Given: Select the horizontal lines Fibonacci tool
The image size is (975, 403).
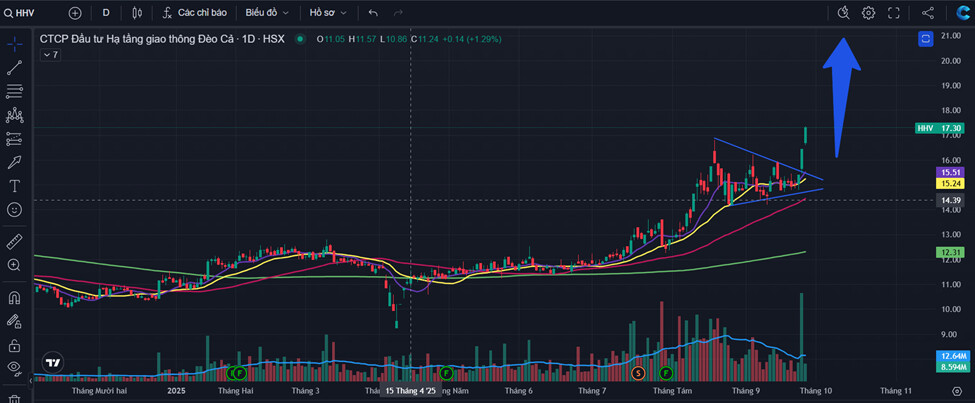Looking at the screenshot, I should click(x=14, y=91).
